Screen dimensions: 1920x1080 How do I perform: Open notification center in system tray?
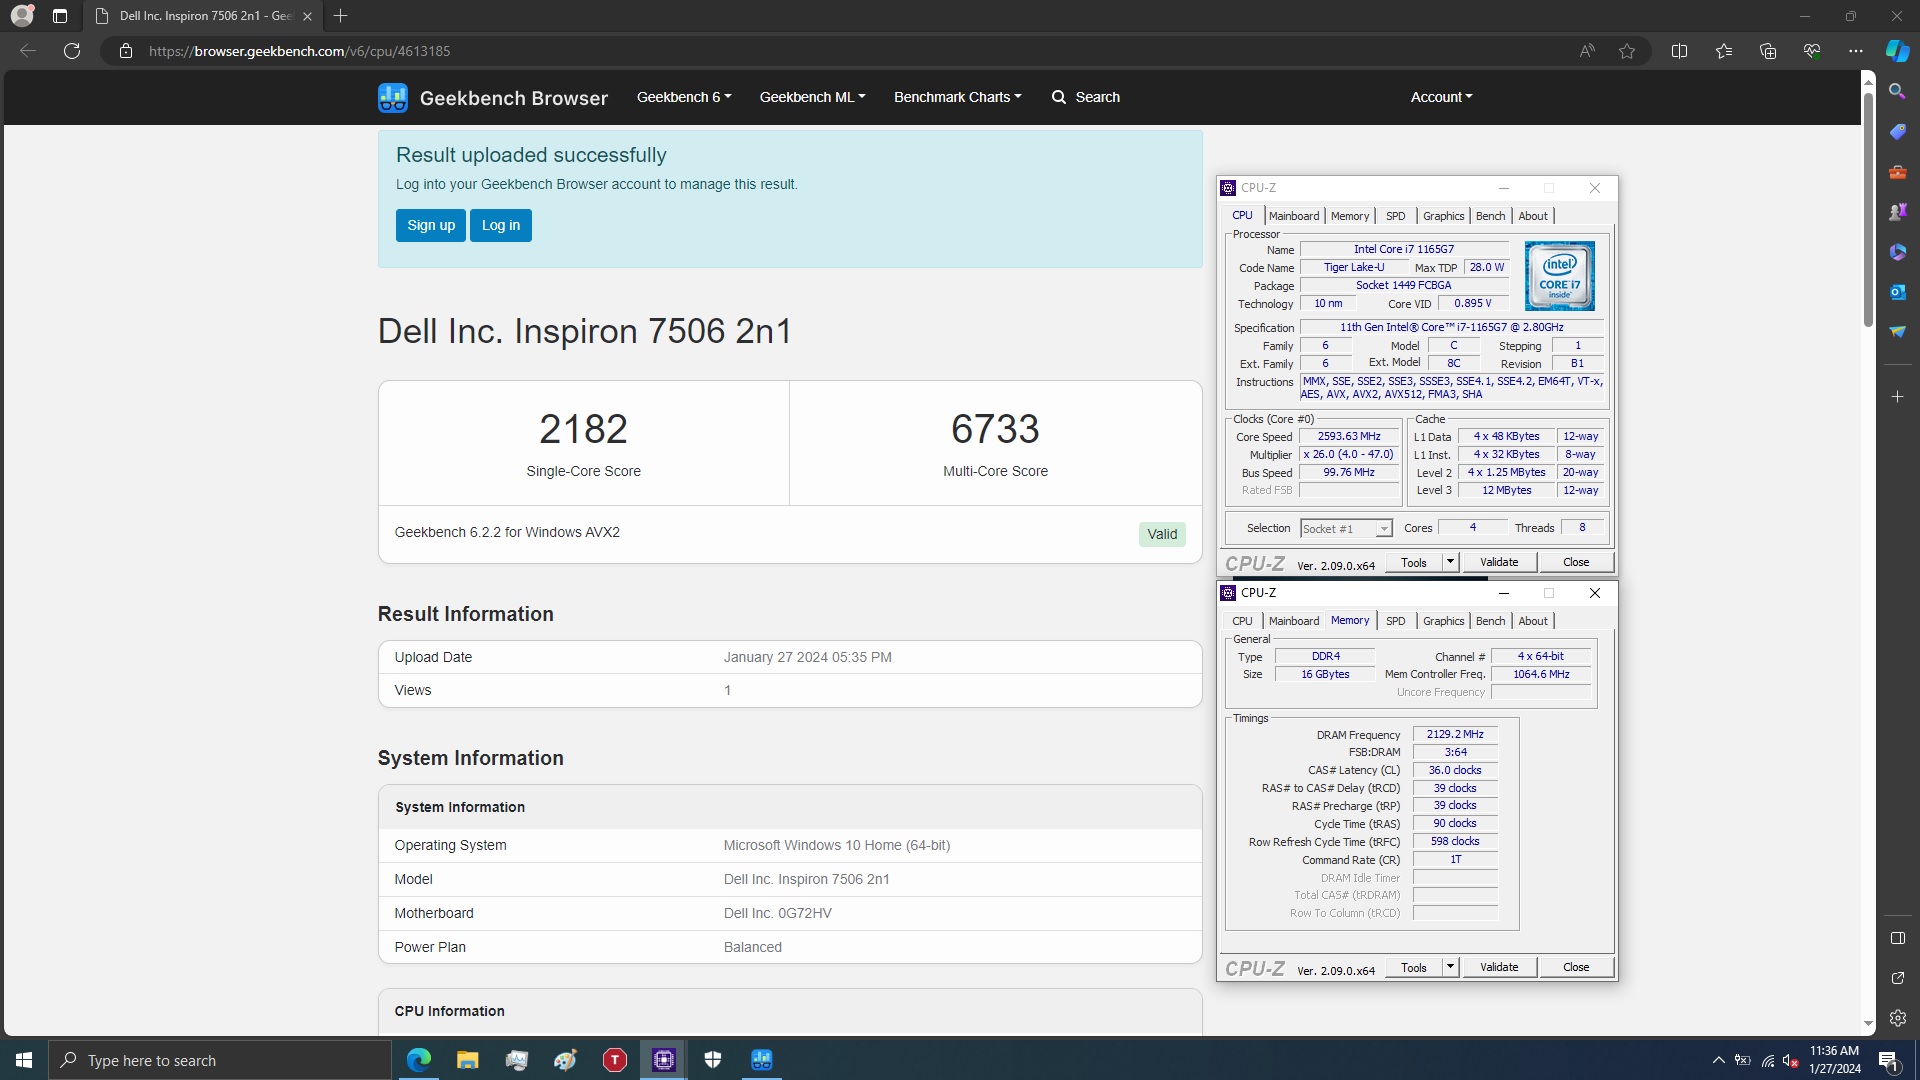1888,1061
